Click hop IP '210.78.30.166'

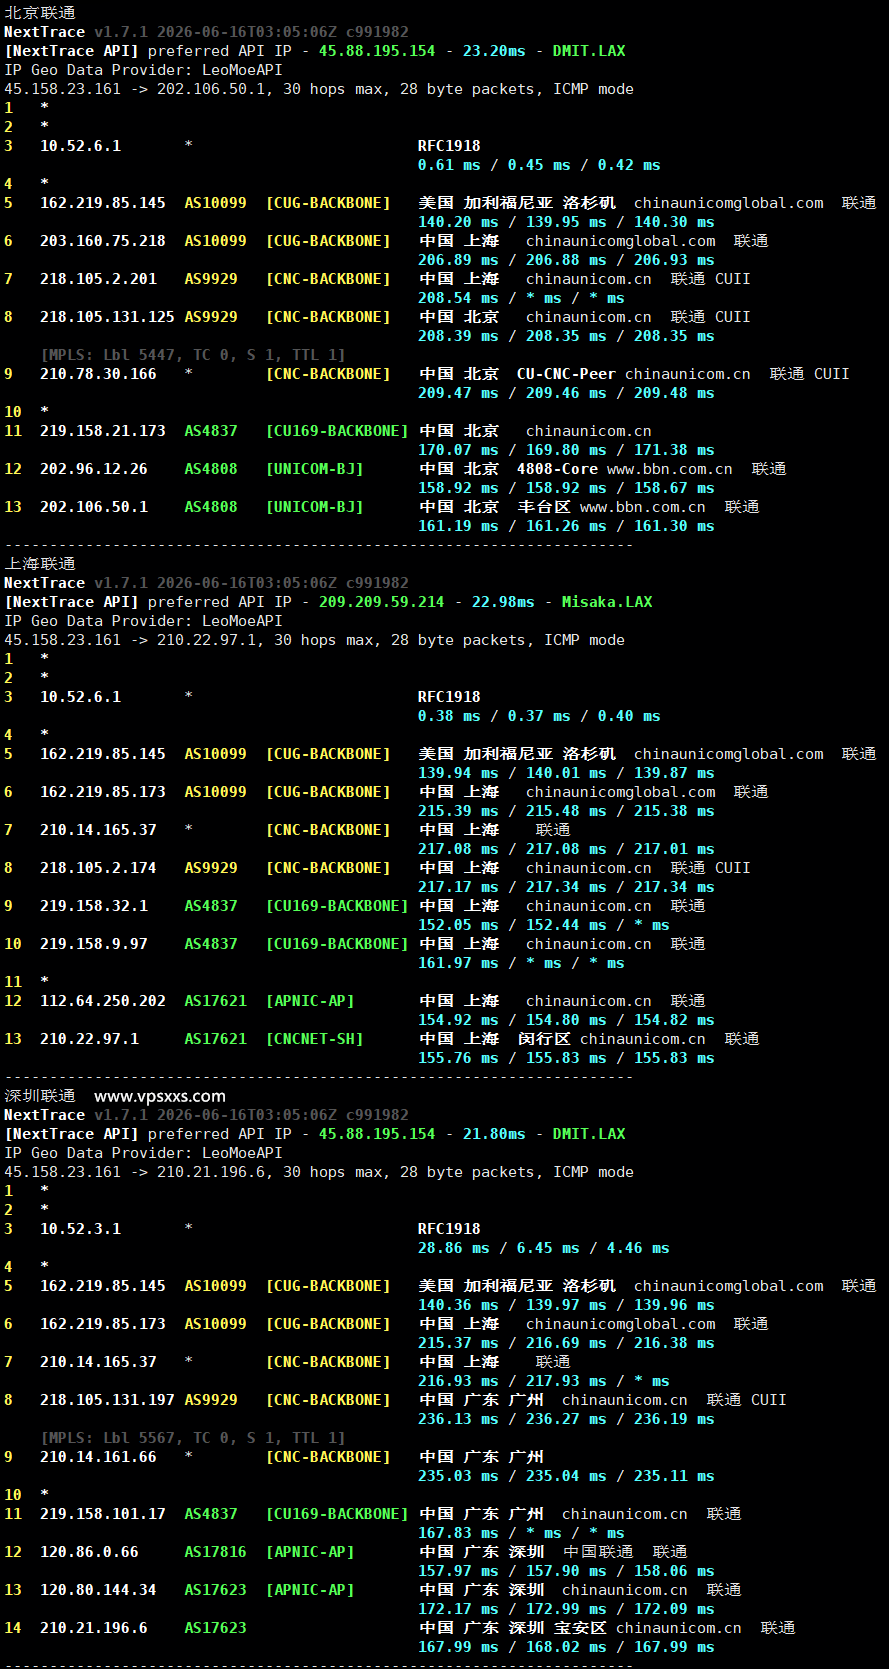click(98, 374)
